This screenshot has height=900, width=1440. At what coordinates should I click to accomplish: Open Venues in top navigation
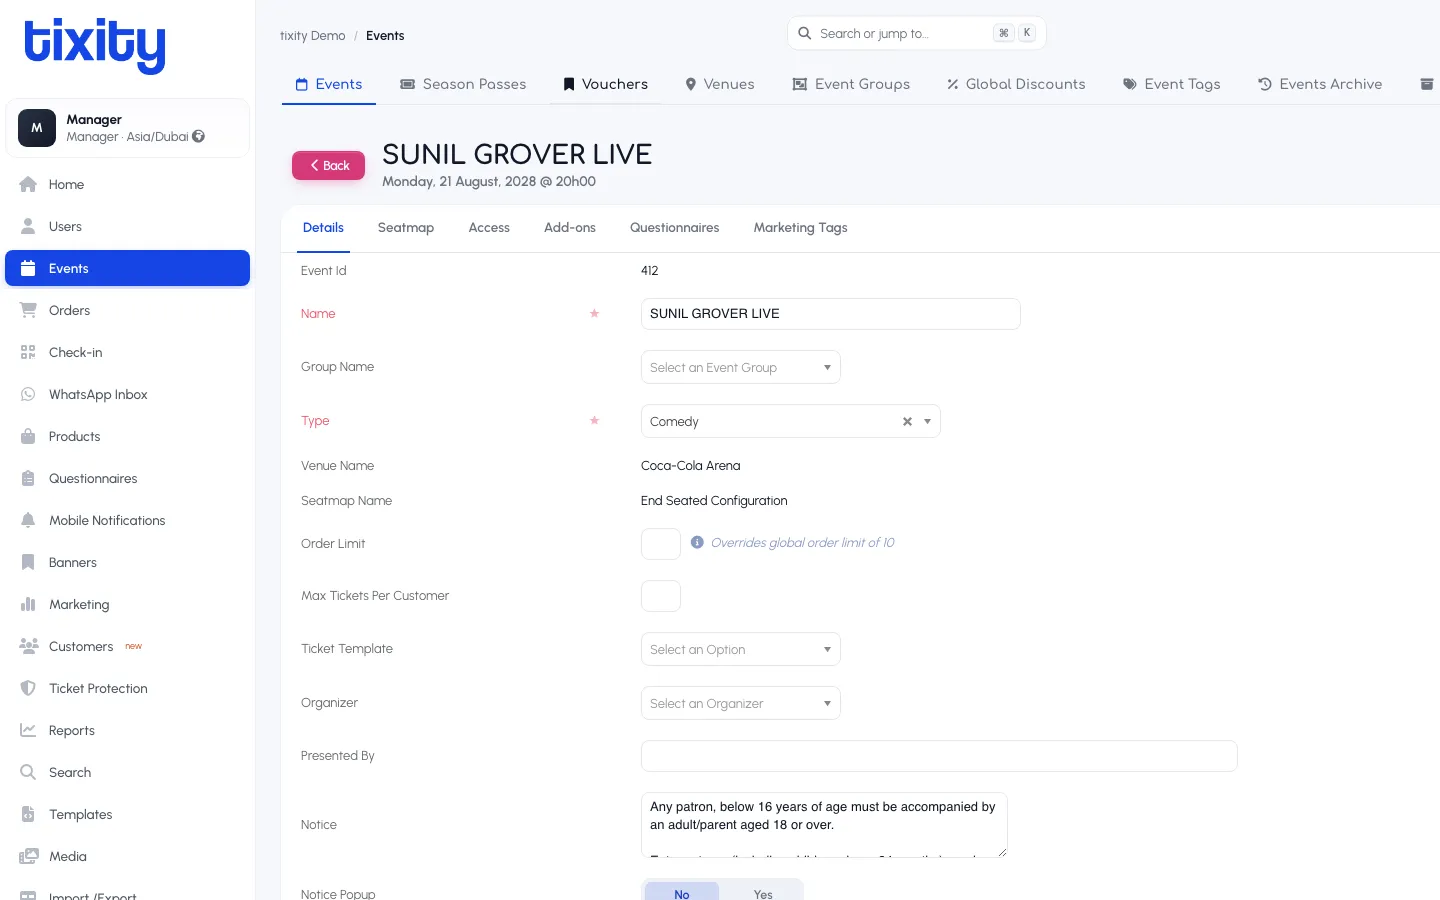[720, 84]
